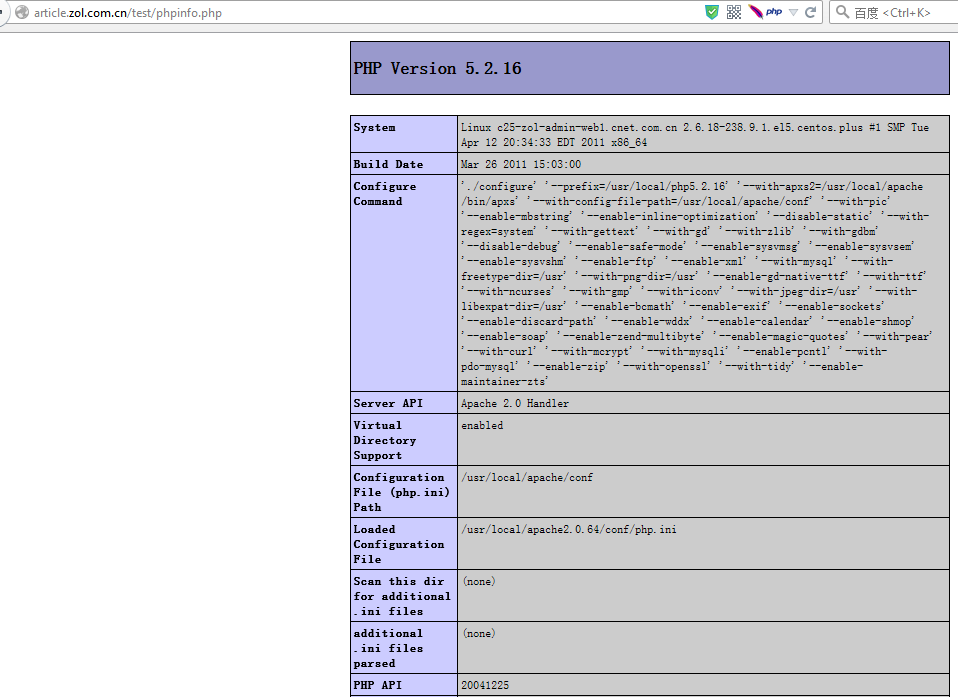The width and height of the screenshot is (958, 697).
Task: Select the Loaded Configuration File label
Action: pos(398,544)
